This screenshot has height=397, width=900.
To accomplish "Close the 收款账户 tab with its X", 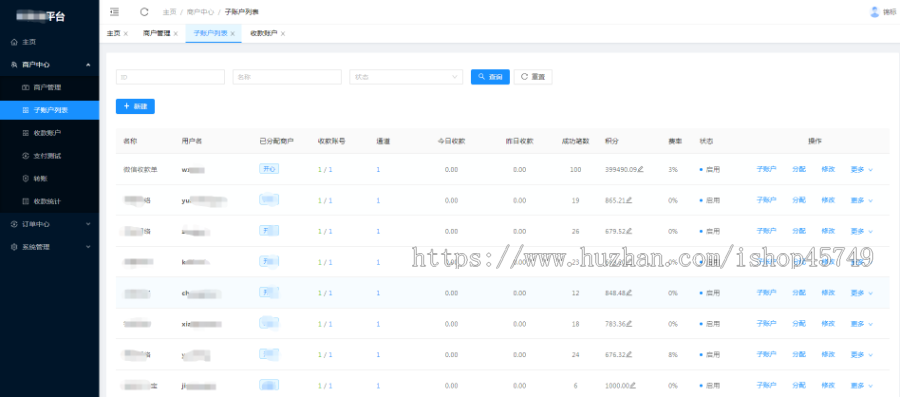I will pos(283,34).
